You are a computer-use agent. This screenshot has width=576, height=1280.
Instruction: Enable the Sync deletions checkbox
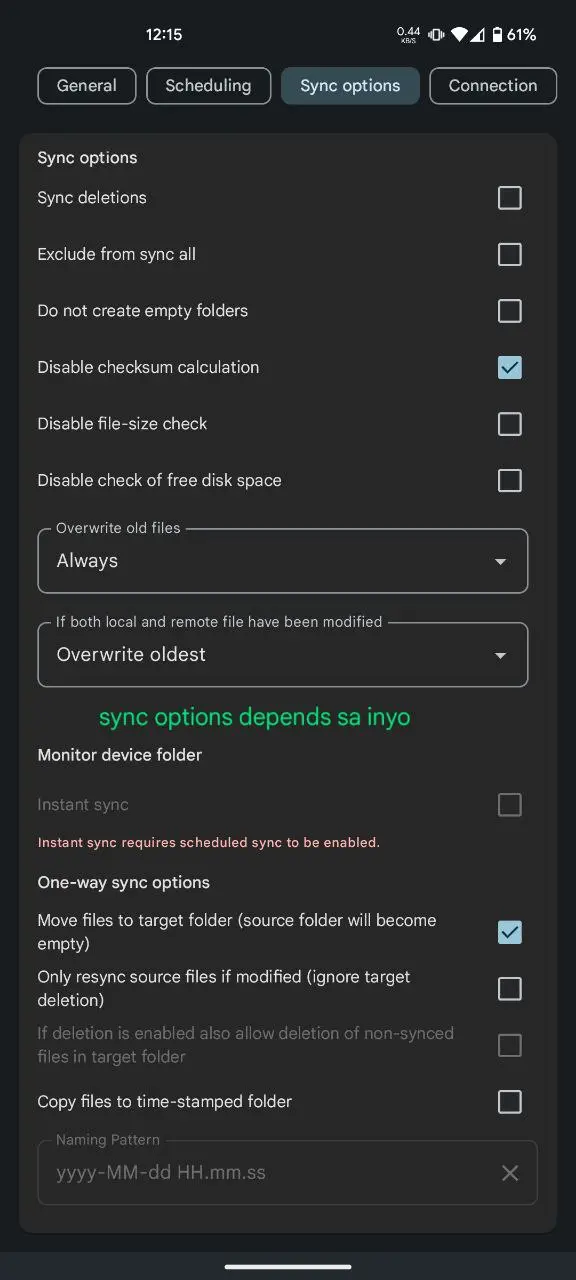point(510,198)
